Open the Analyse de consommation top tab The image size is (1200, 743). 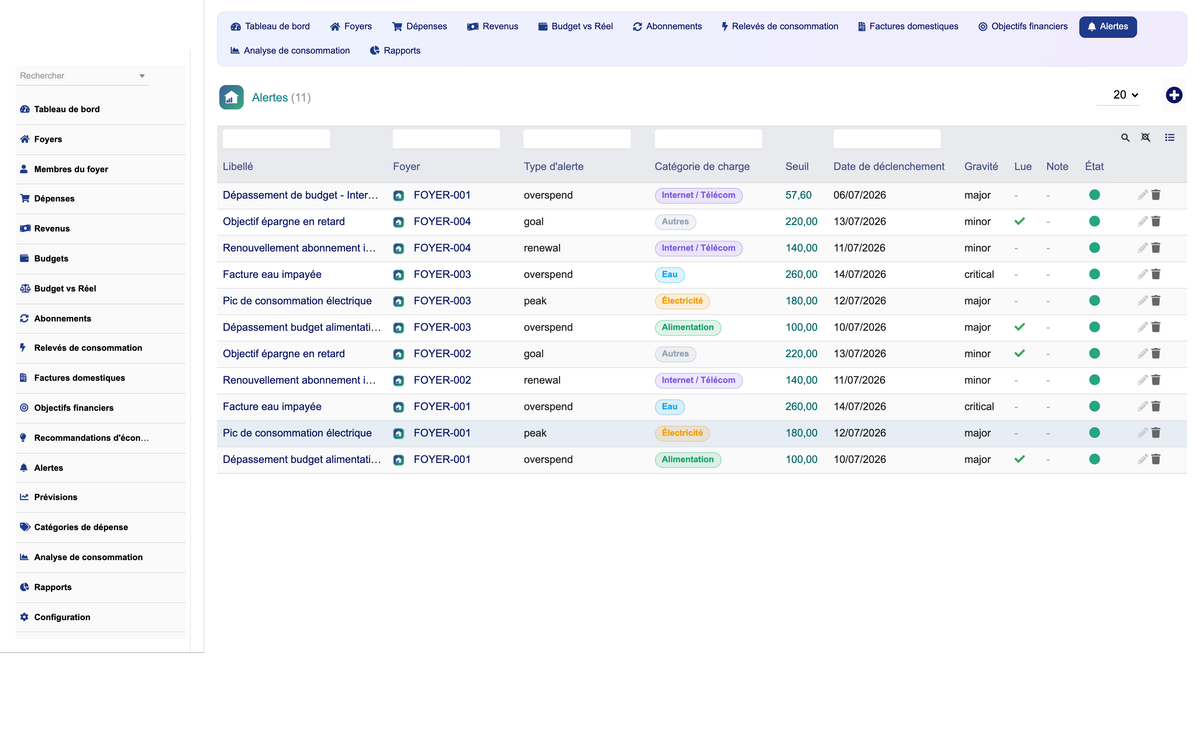[x=290, y=51]
